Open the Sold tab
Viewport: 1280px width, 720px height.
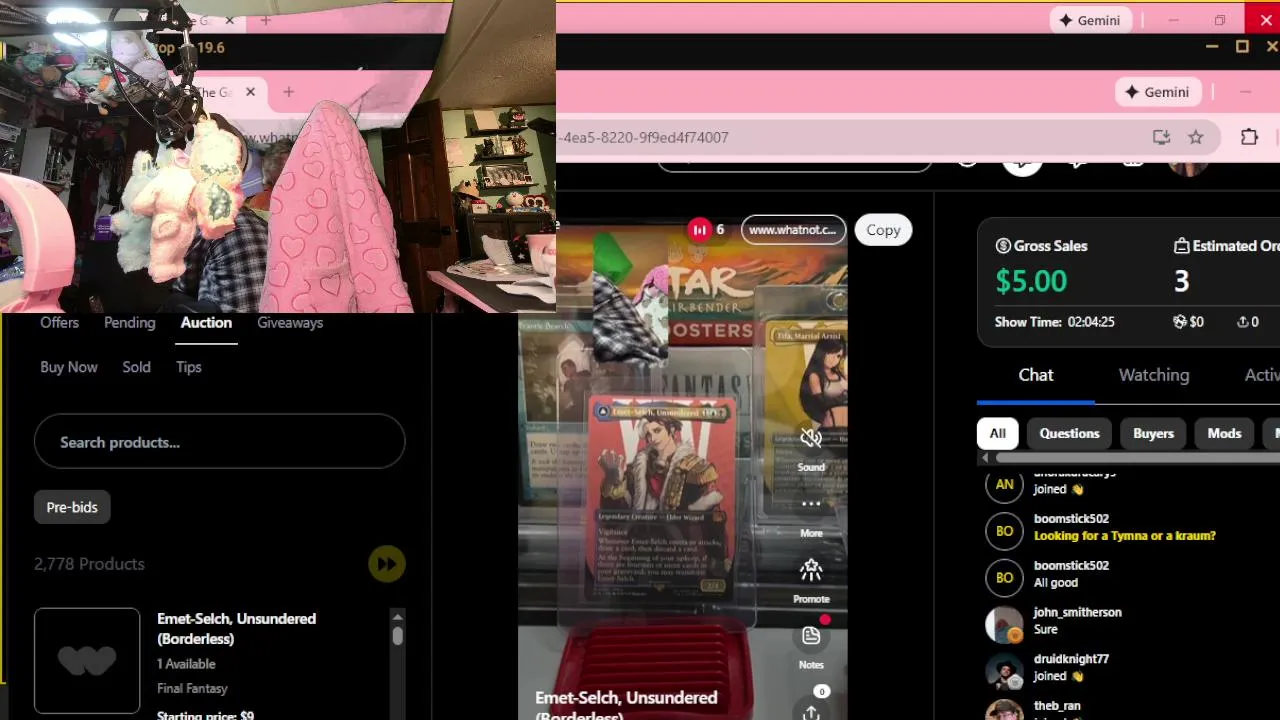[x=136, y=367]
